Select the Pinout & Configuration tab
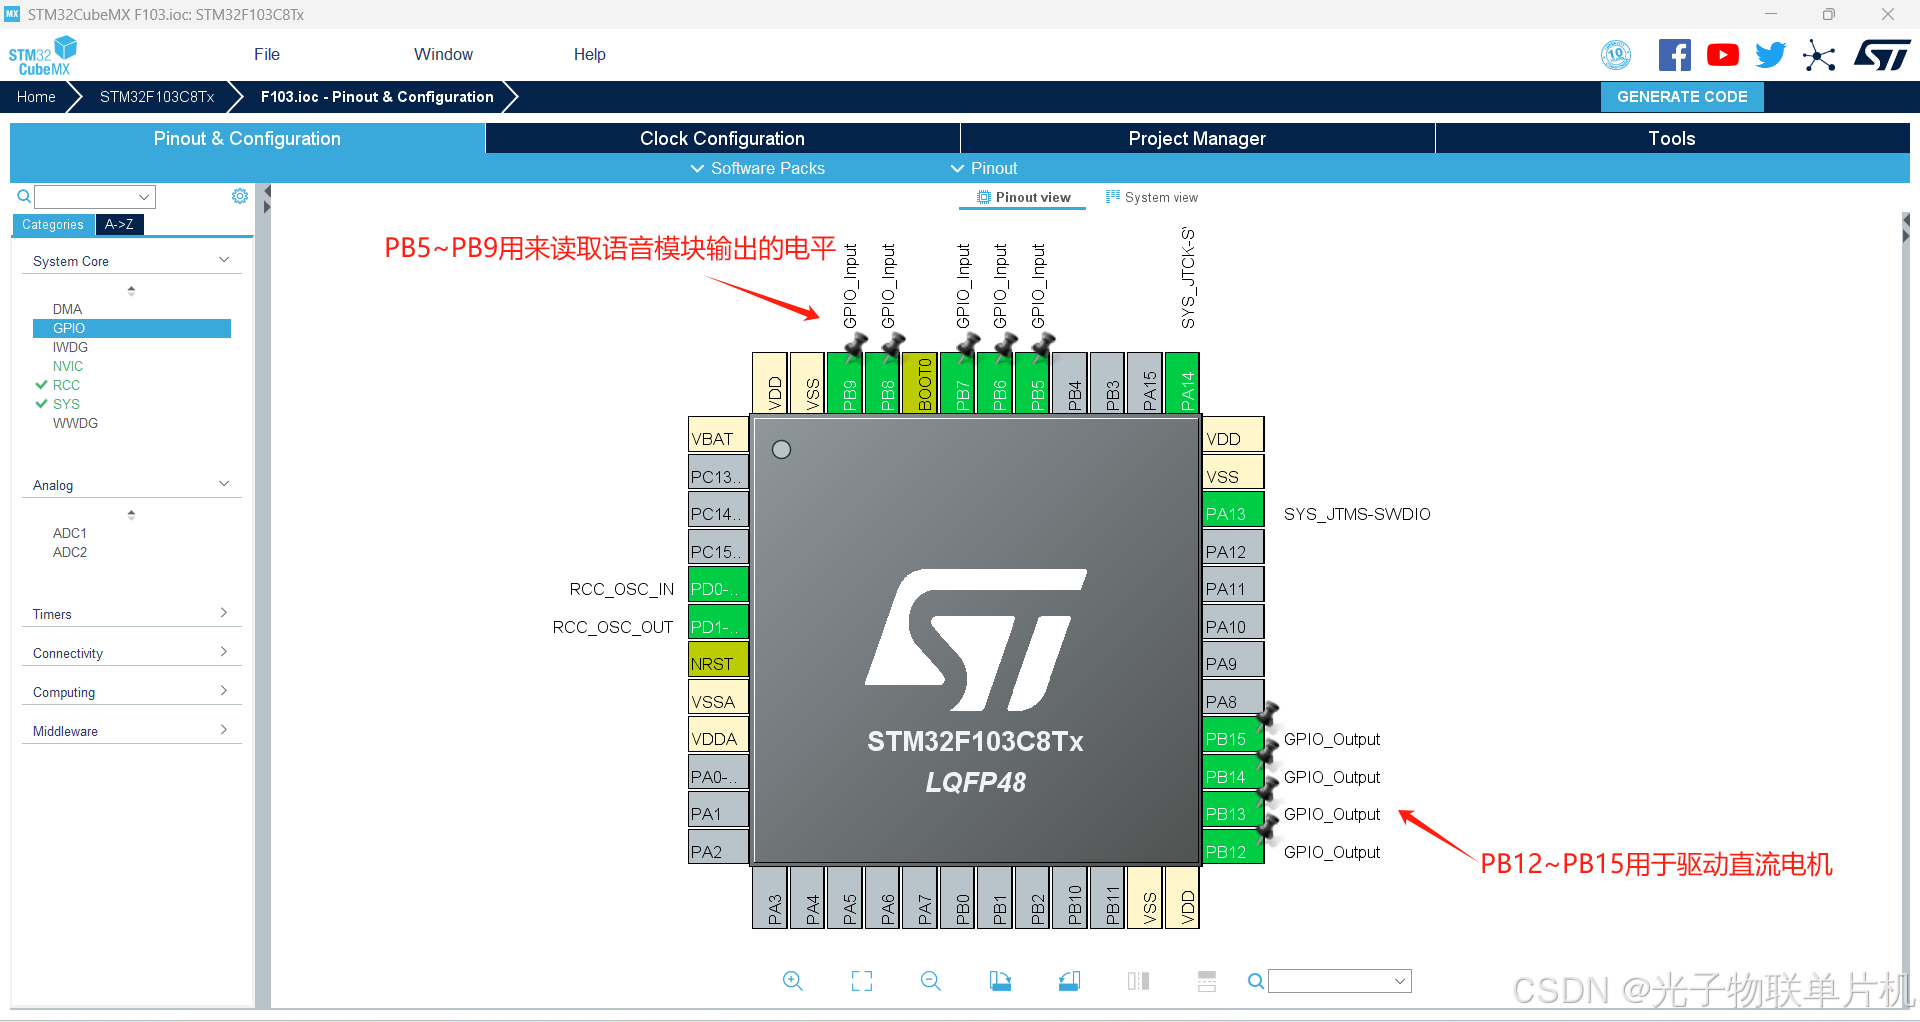The height and width of the screenshot is (1022, 1920). tap(247, 138)
